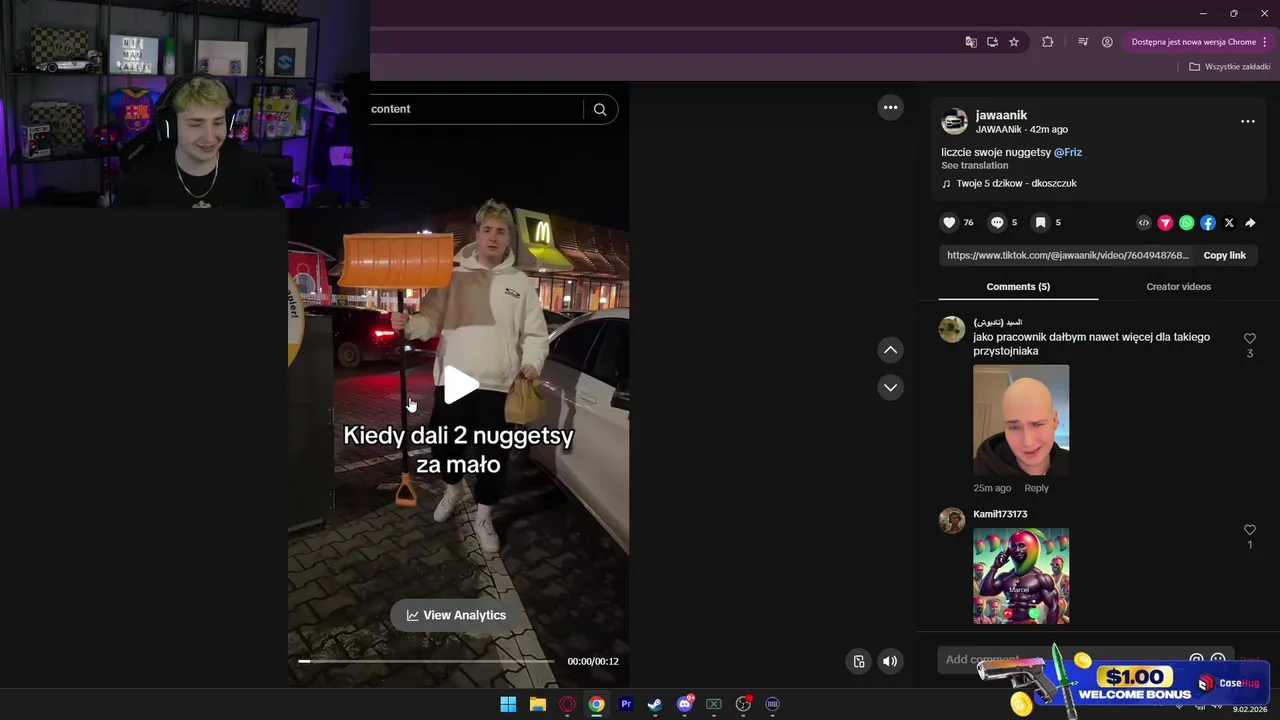
Task: Open Steam from taskbar
Action: tap(655, 704)
